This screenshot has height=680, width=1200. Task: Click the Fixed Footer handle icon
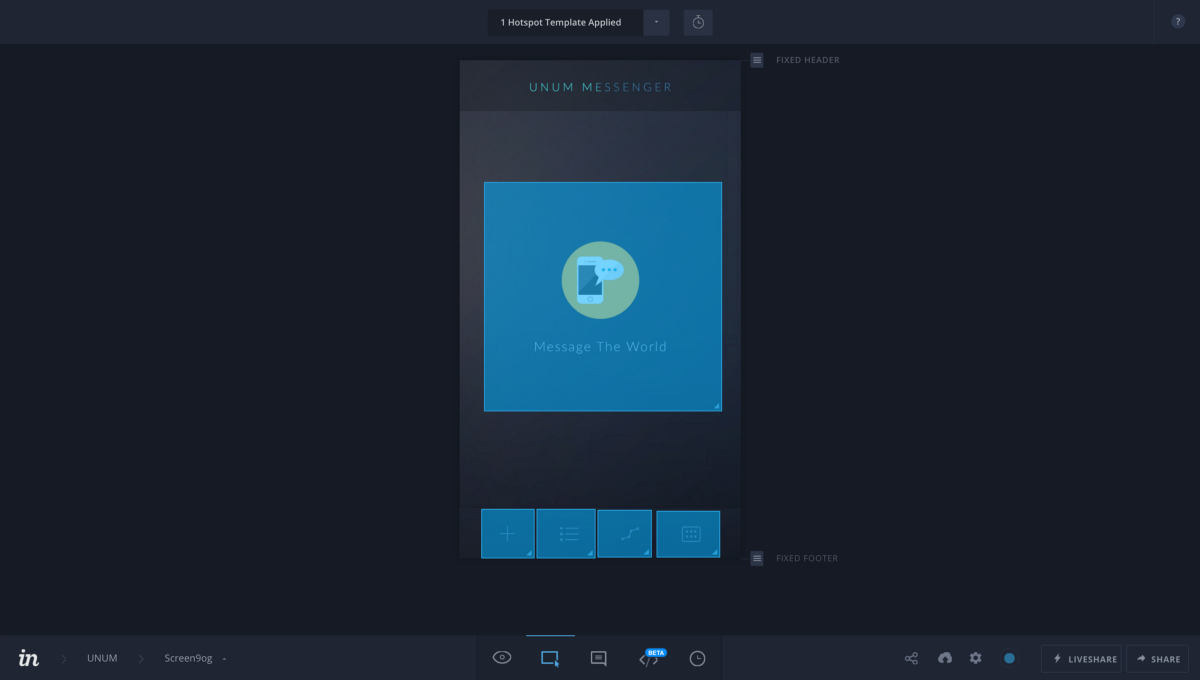(757, 558)
